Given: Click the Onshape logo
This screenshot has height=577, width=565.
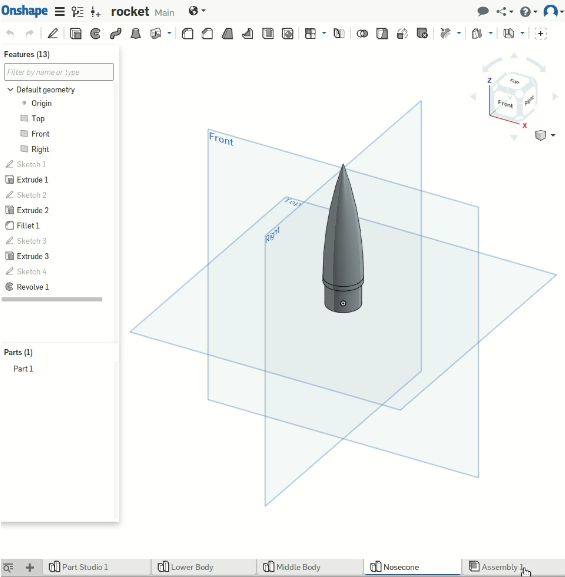Looking at the screenshot, I should pos(24,11).
